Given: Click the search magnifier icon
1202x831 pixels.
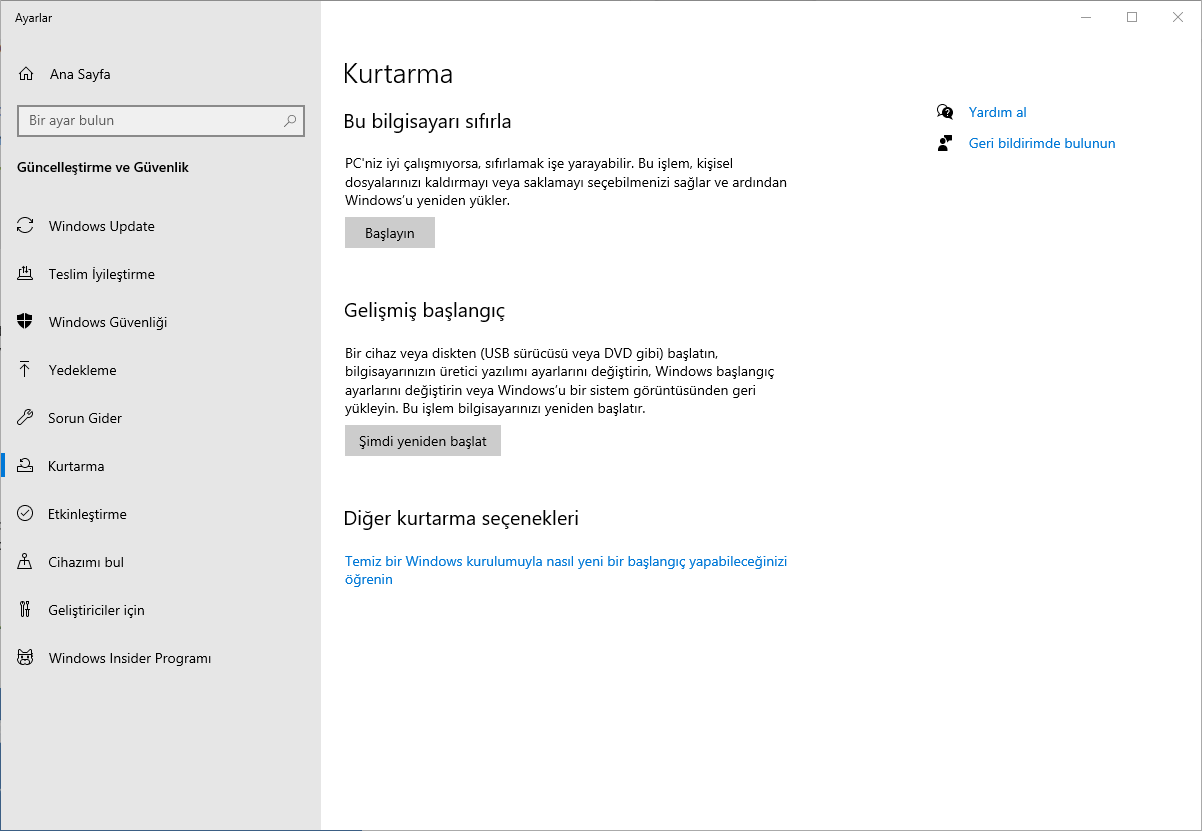Looking at the screenshot, I should tap(290, 121).
